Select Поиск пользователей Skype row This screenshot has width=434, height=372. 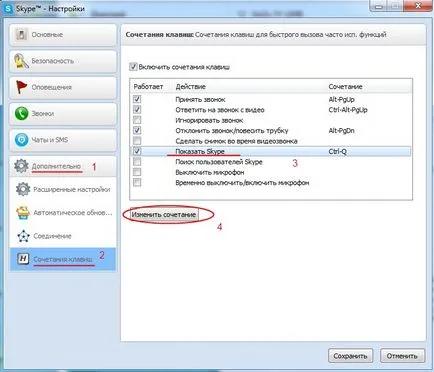point(271,162)
